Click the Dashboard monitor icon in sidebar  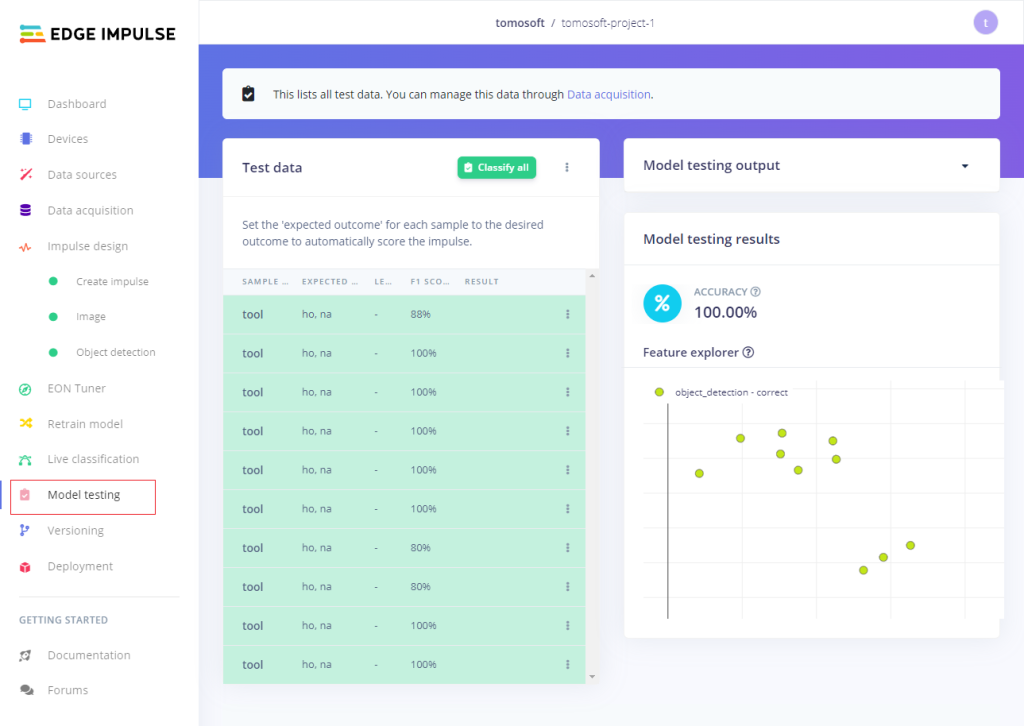(x=26, y=104)
